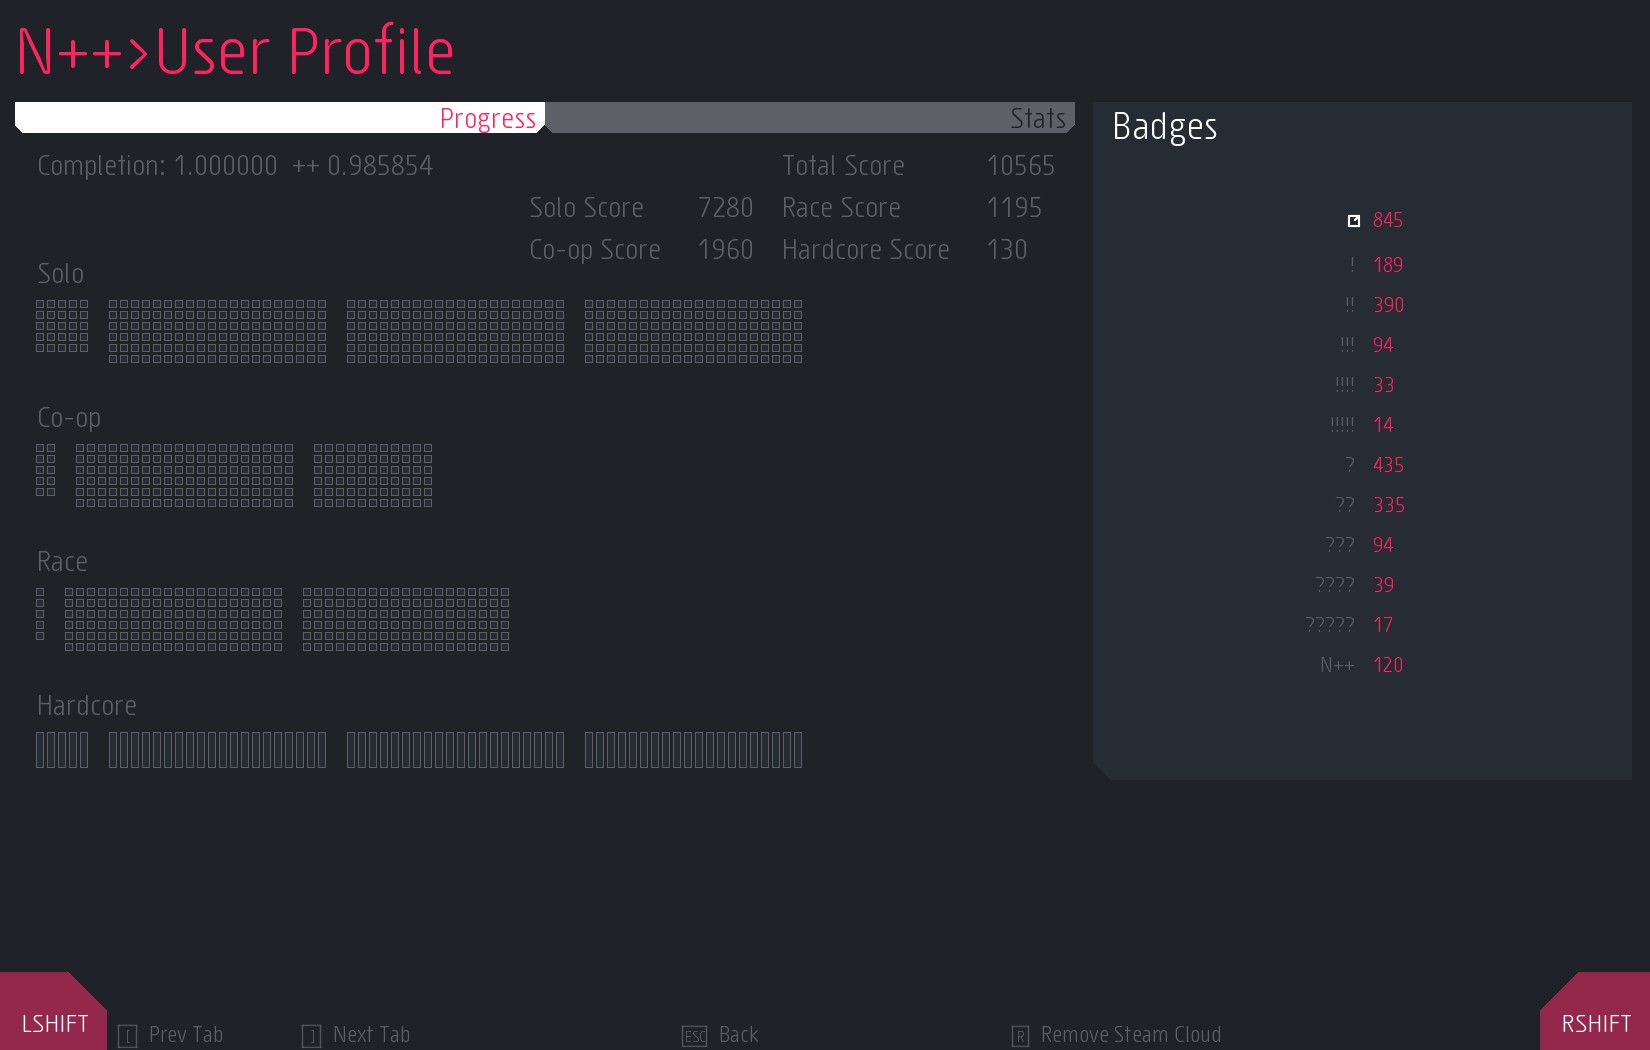Click the badge count 845
Viewport: 1650px width, 1050px height.
(1388, 220)
